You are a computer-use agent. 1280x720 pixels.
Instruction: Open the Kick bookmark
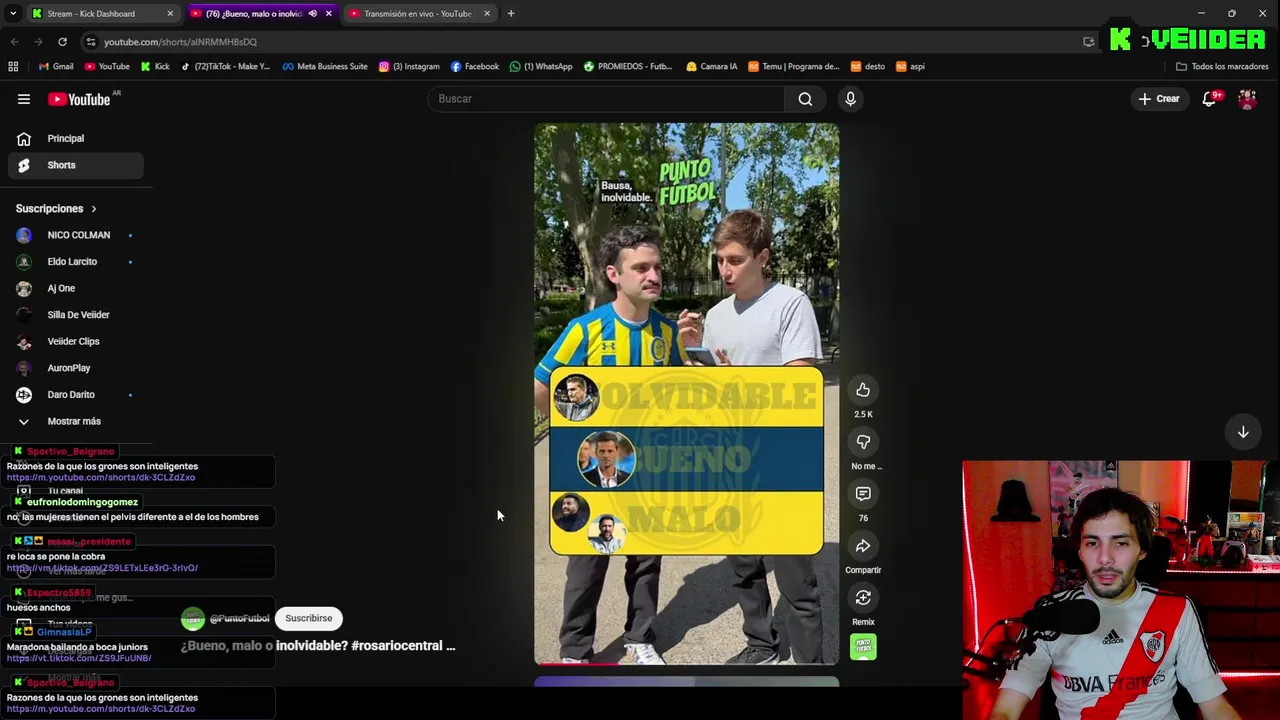(x=155, y=67)
